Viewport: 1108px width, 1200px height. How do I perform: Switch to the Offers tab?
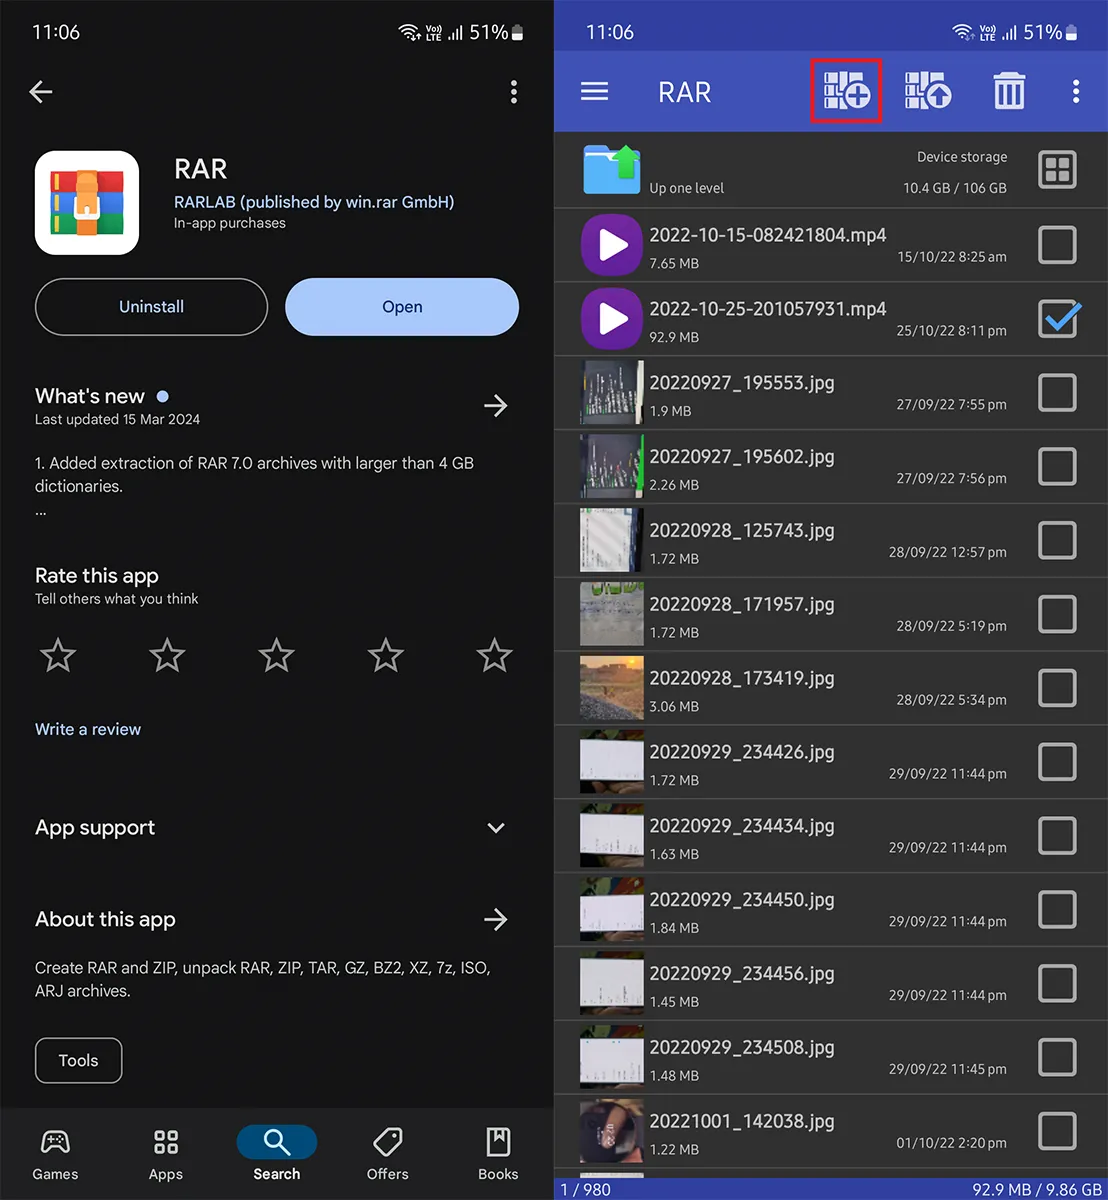click(x=387, y=1154)
